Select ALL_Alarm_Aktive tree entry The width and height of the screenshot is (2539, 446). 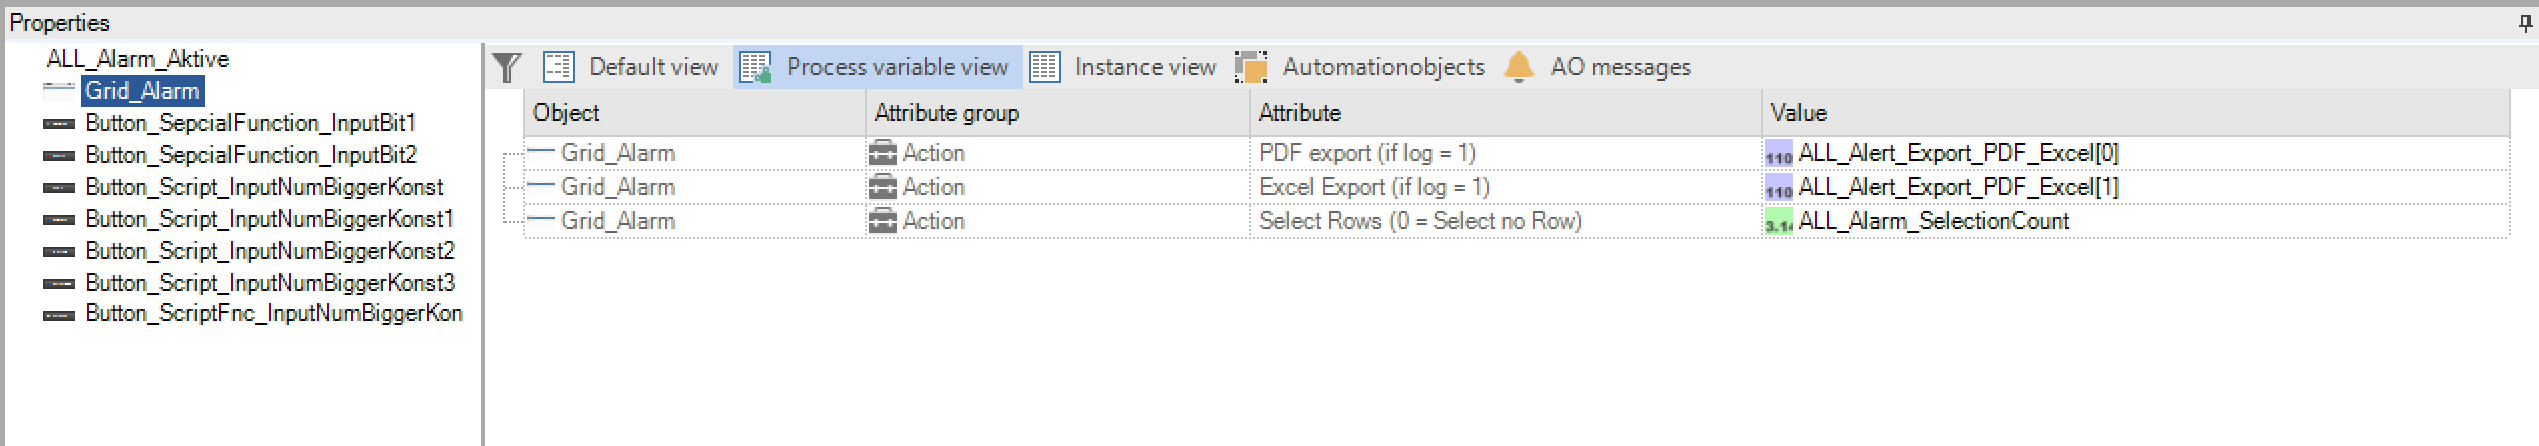click(138, 59)
